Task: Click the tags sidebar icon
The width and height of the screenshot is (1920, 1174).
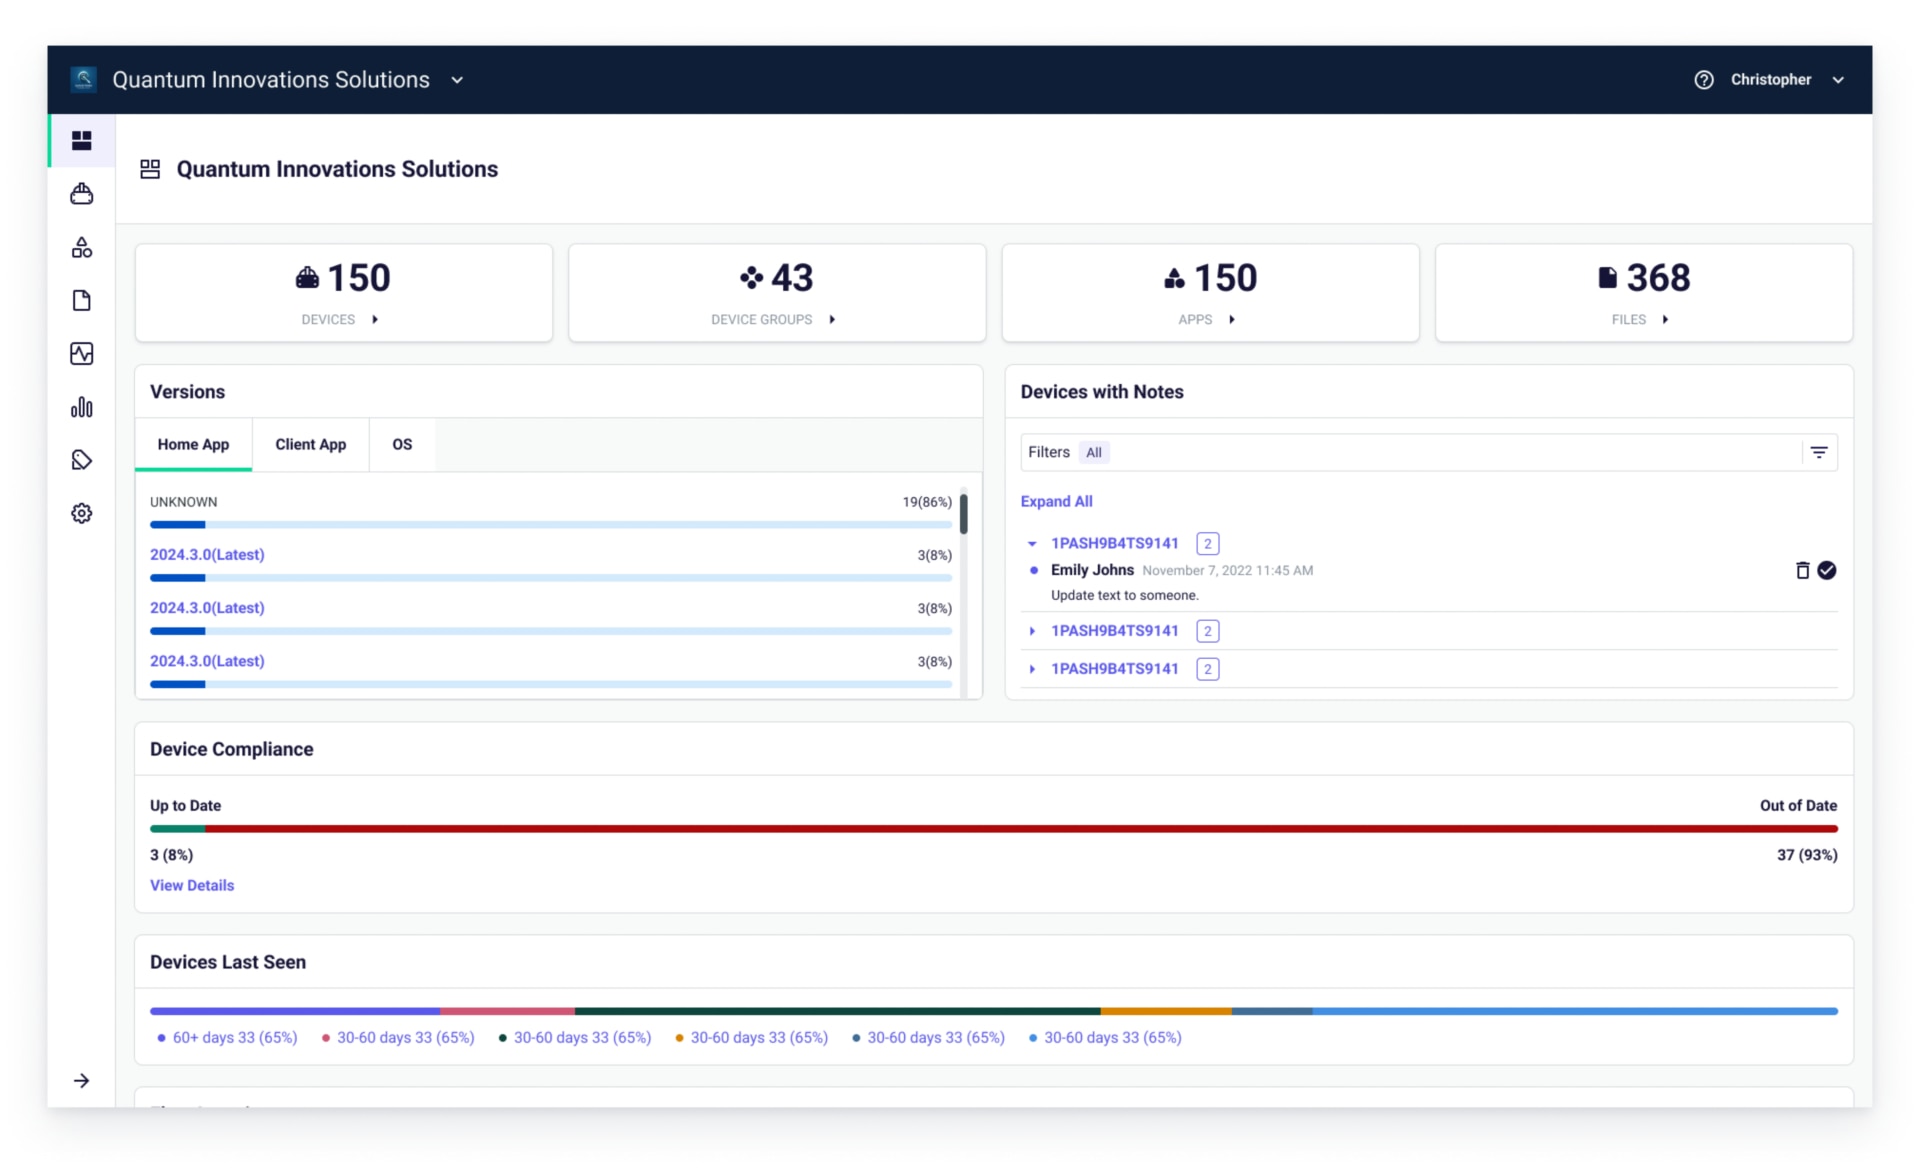Action: pos(82,460)
